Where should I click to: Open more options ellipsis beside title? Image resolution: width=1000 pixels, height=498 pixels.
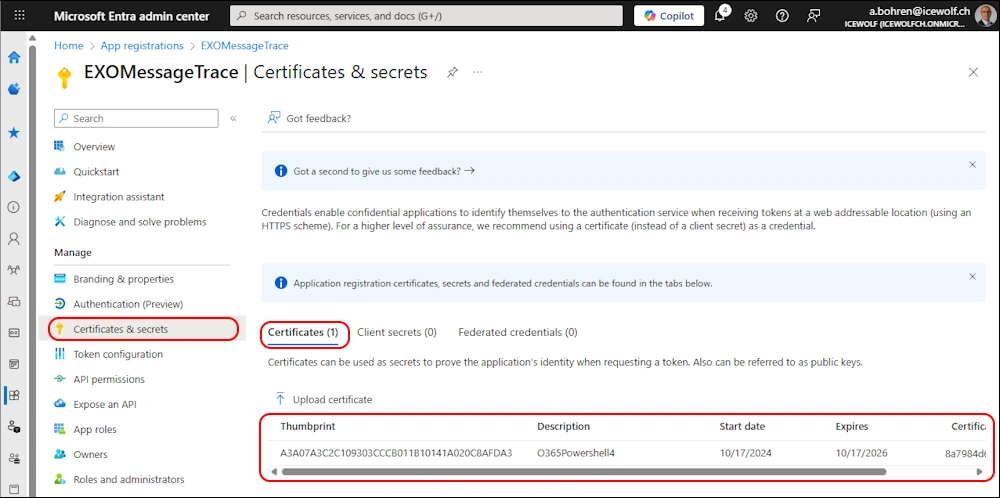pyautogui.click(x=478, y=72)
